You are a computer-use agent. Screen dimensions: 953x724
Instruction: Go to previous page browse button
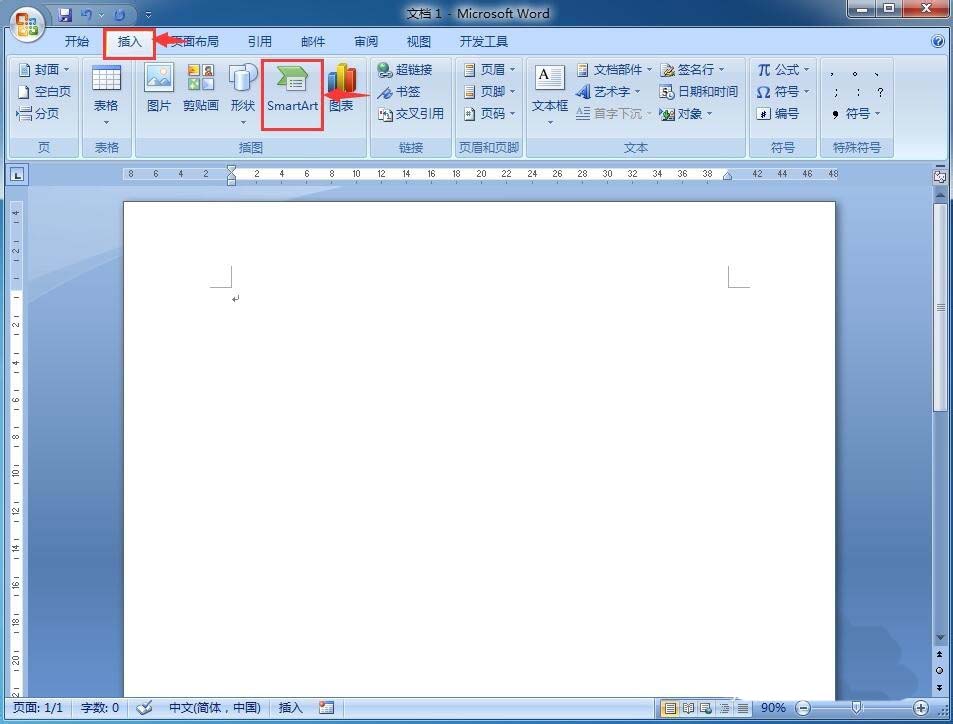coord(940,654)
